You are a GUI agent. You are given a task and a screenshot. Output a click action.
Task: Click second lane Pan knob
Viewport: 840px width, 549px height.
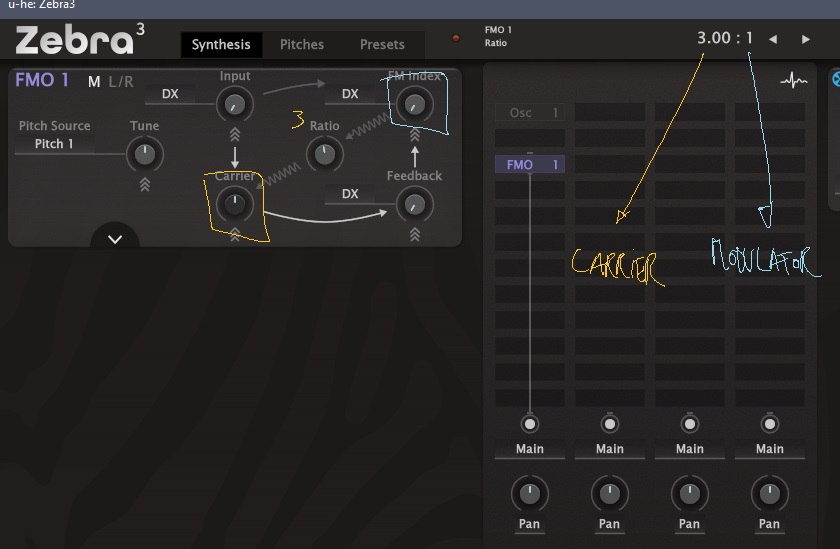[x=610, y=494]
